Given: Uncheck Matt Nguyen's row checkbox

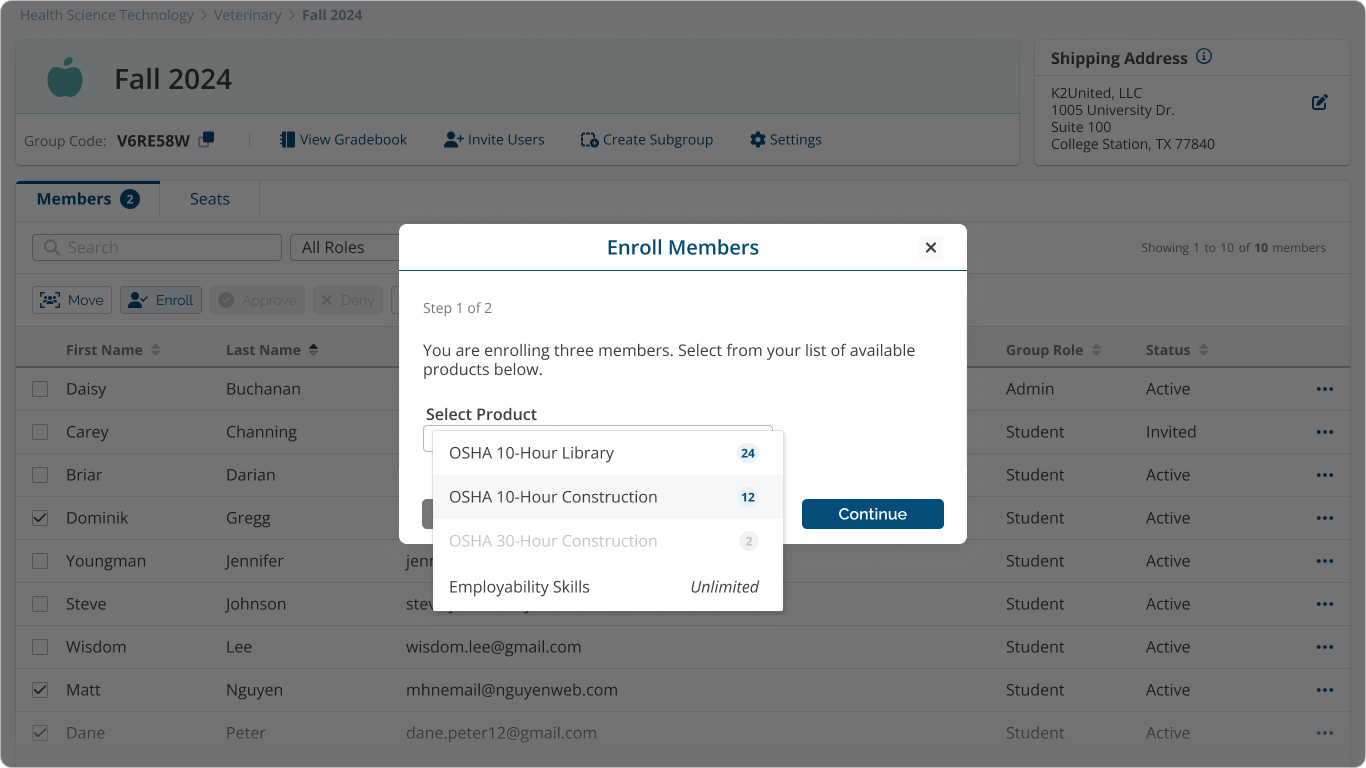Looking at the screenshot, I should (x=40, y=689).
